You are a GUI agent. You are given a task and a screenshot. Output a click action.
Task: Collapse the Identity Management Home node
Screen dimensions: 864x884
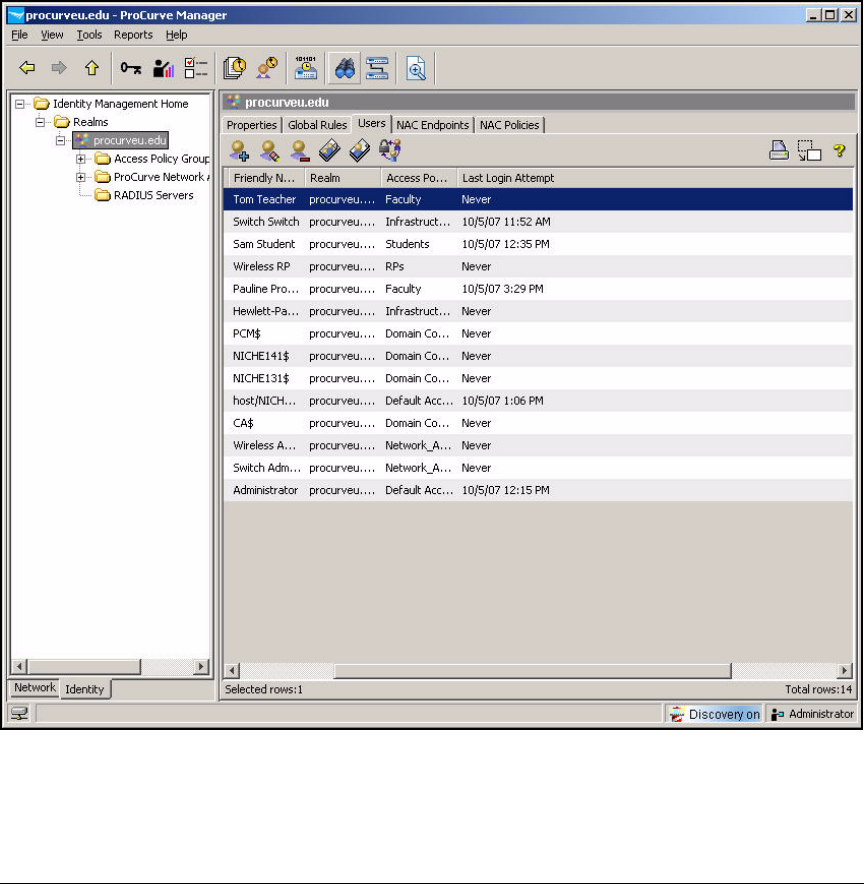click(20, 104)
